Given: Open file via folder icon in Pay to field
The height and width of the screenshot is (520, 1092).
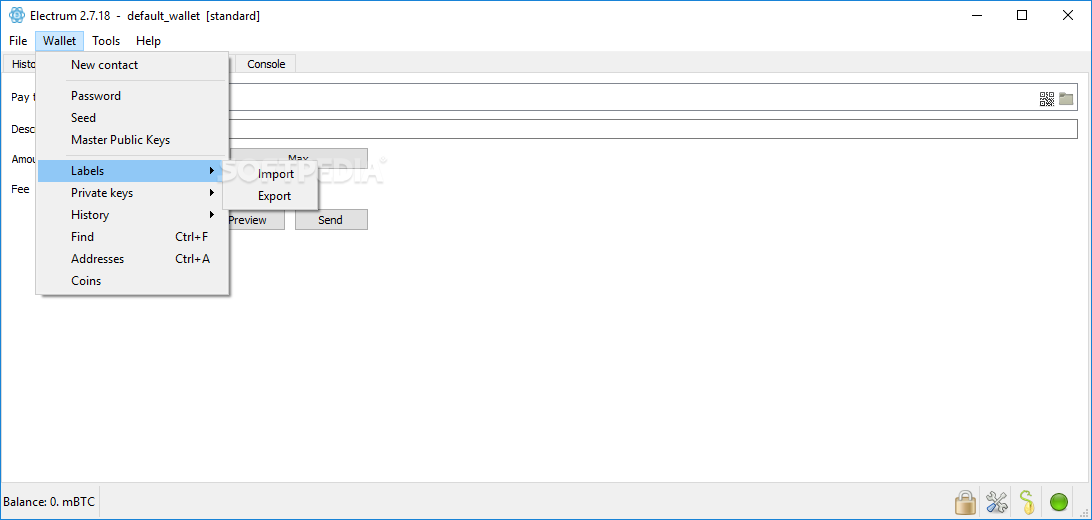Looking at the screenshot, I should 1066,99.
